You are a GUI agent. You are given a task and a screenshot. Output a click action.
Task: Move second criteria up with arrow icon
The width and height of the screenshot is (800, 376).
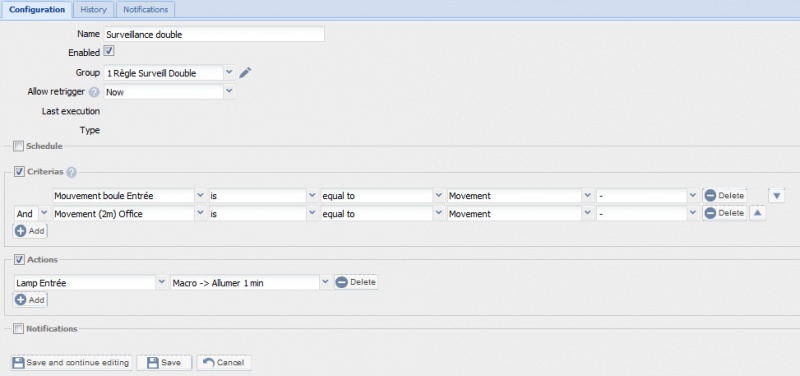[757, 214]
